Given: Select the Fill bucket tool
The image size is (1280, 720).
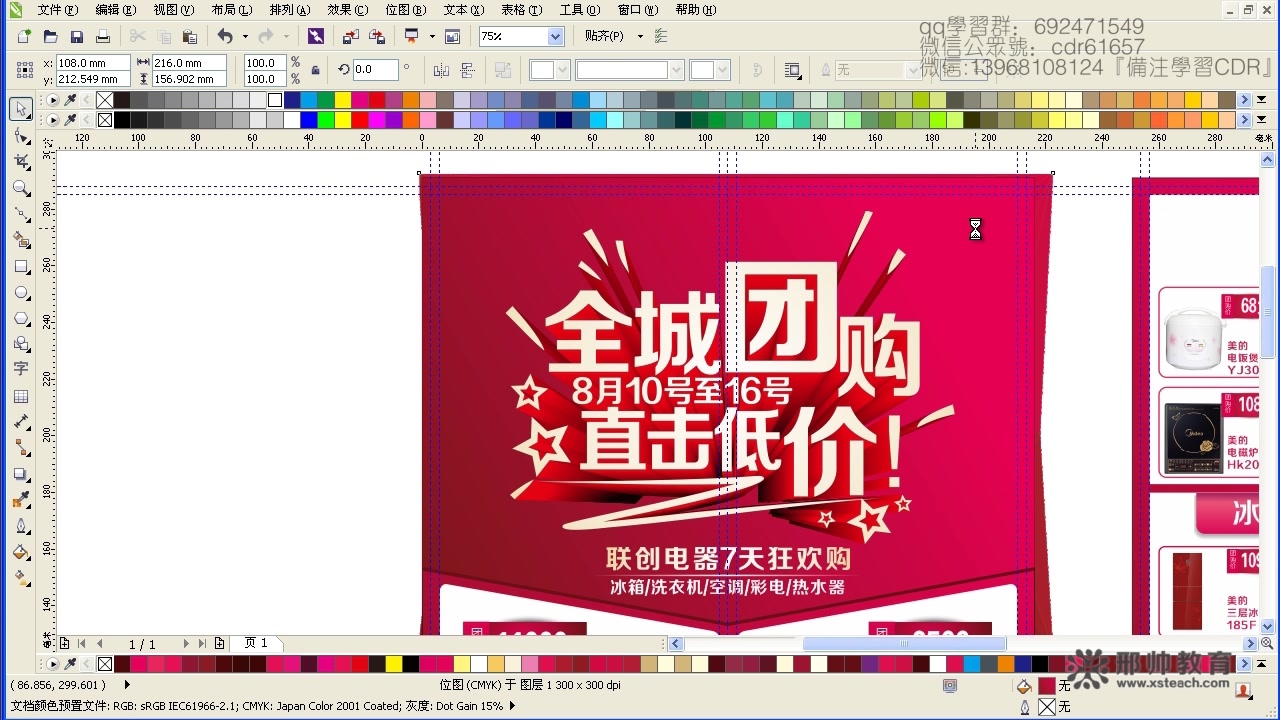Looking at the screenshot, I should click(20, 552).
